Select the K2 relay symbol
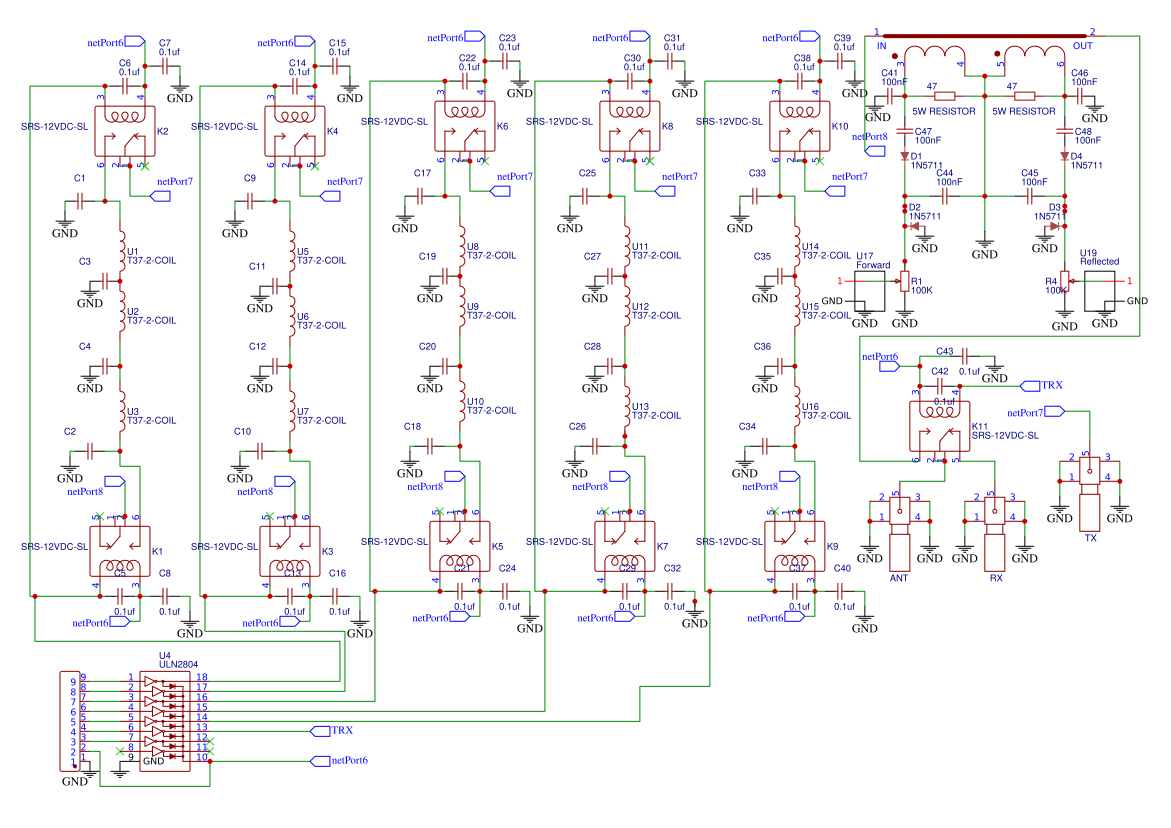 click(x=125, y=131)
